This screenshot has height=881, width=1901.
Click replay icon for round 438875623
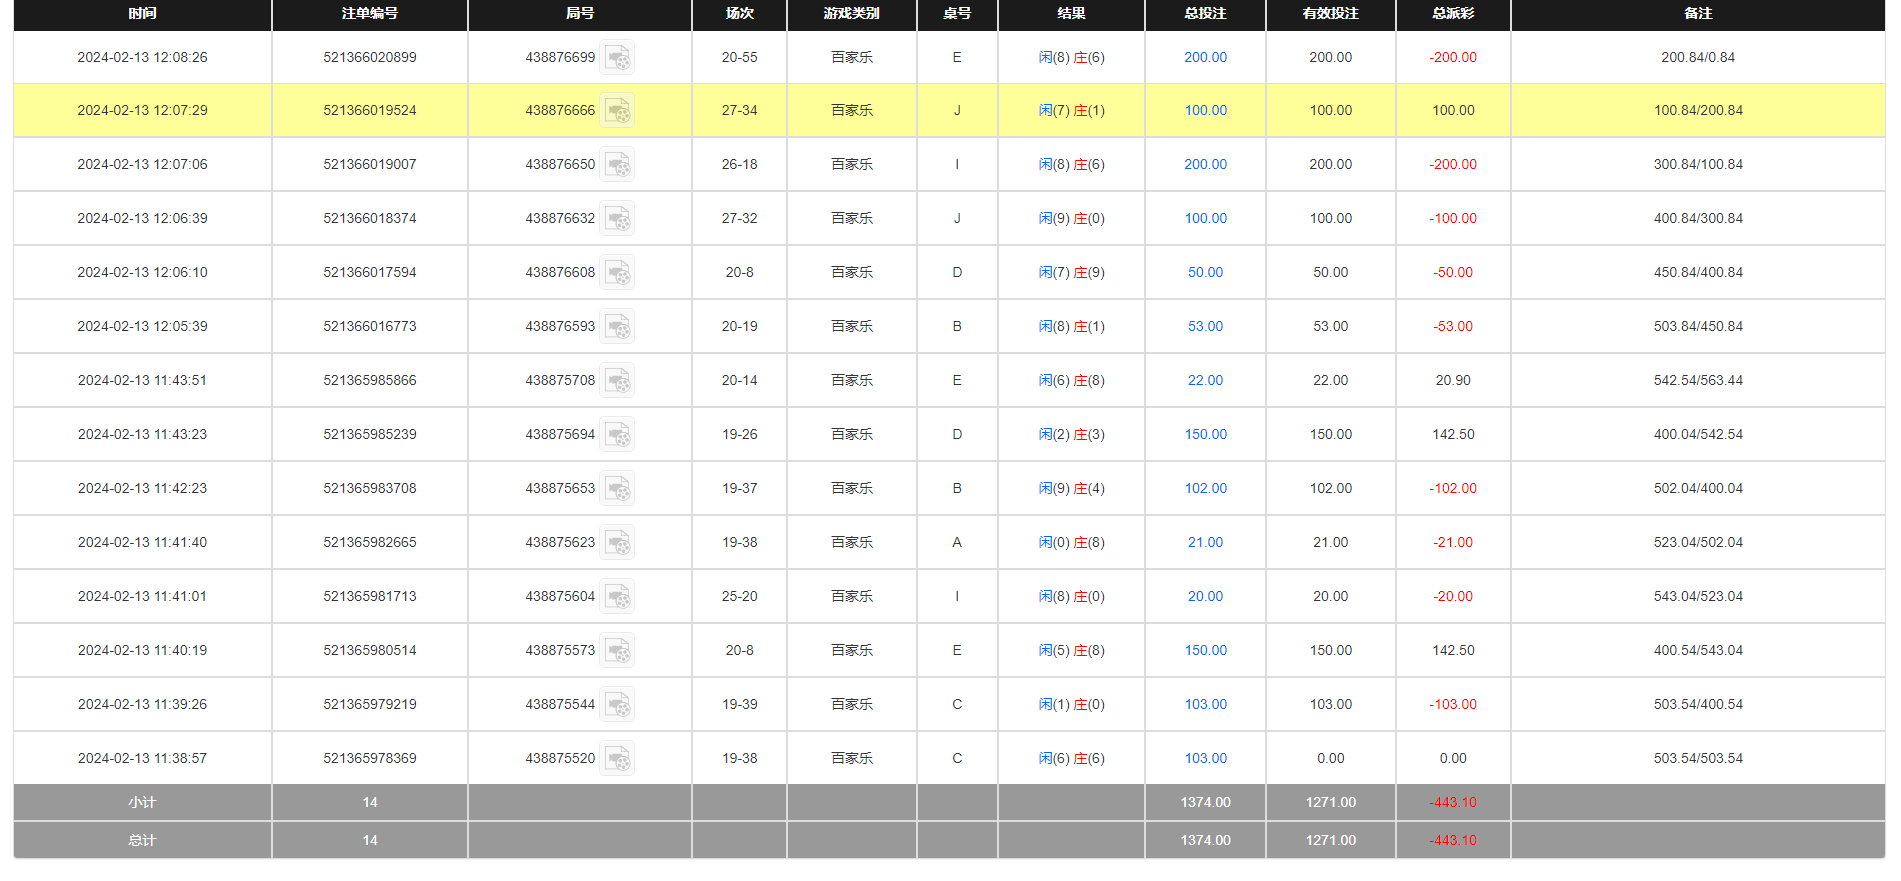617,543
